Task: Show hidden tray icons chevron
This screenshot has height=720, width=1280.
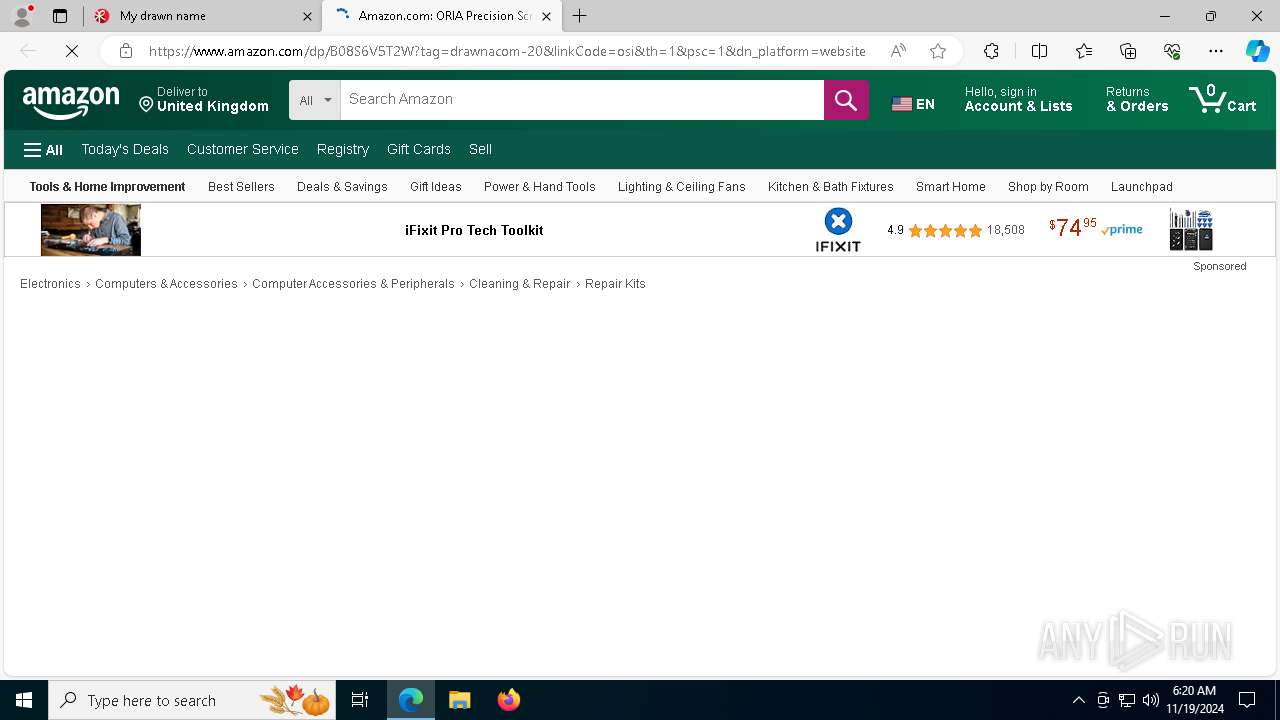Action: pos(1078,700)
